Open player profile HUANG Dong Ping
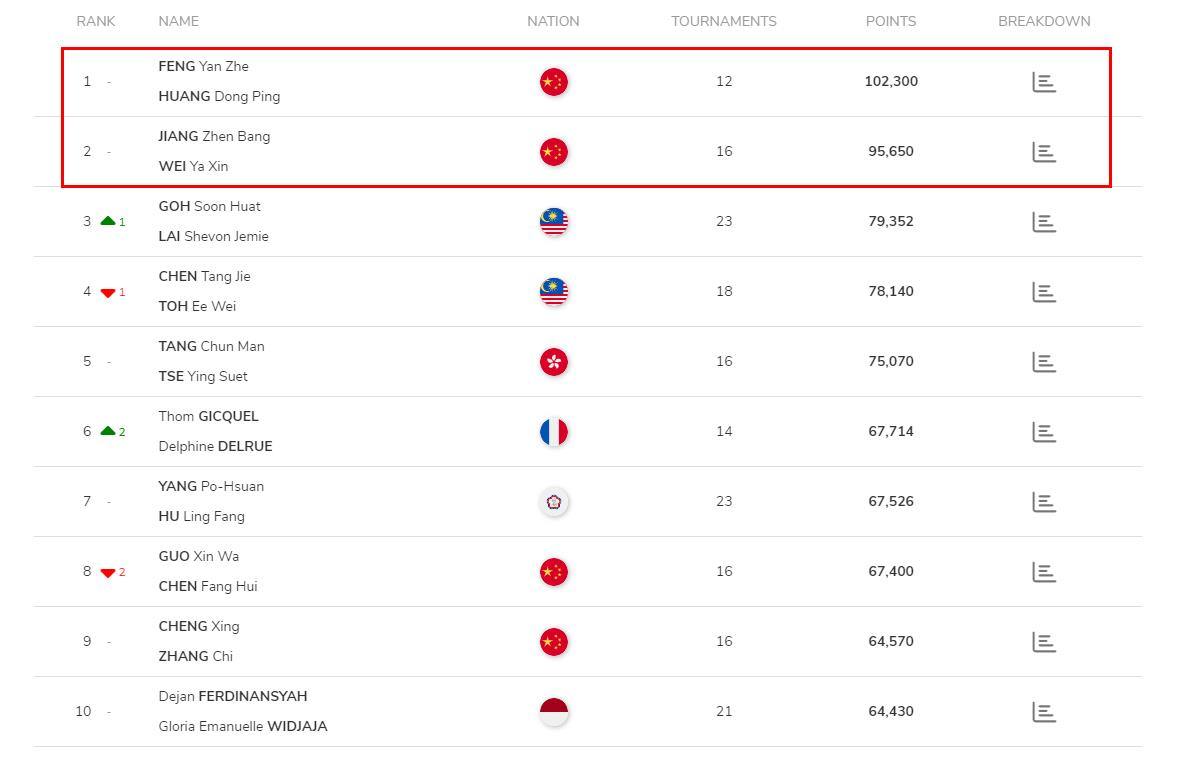The image size is (1186, 767). pyautogui.click(x=219, y=96)
